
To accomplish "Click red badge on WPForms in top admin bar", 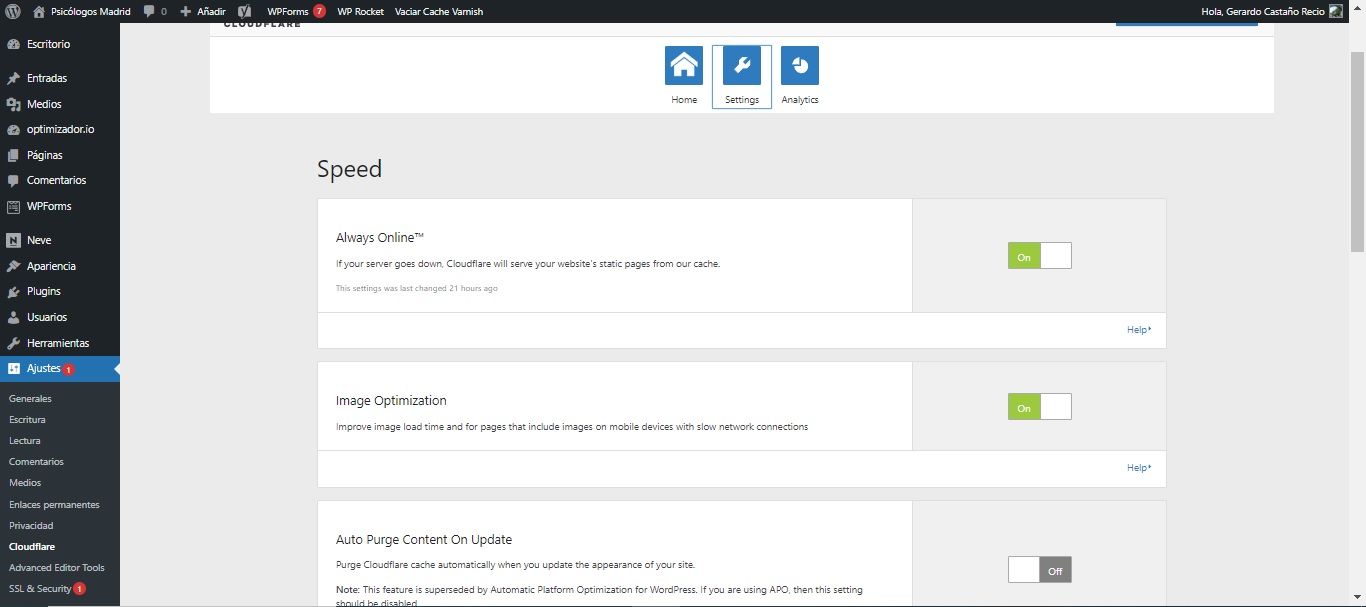I will click(x=319, y=11).
